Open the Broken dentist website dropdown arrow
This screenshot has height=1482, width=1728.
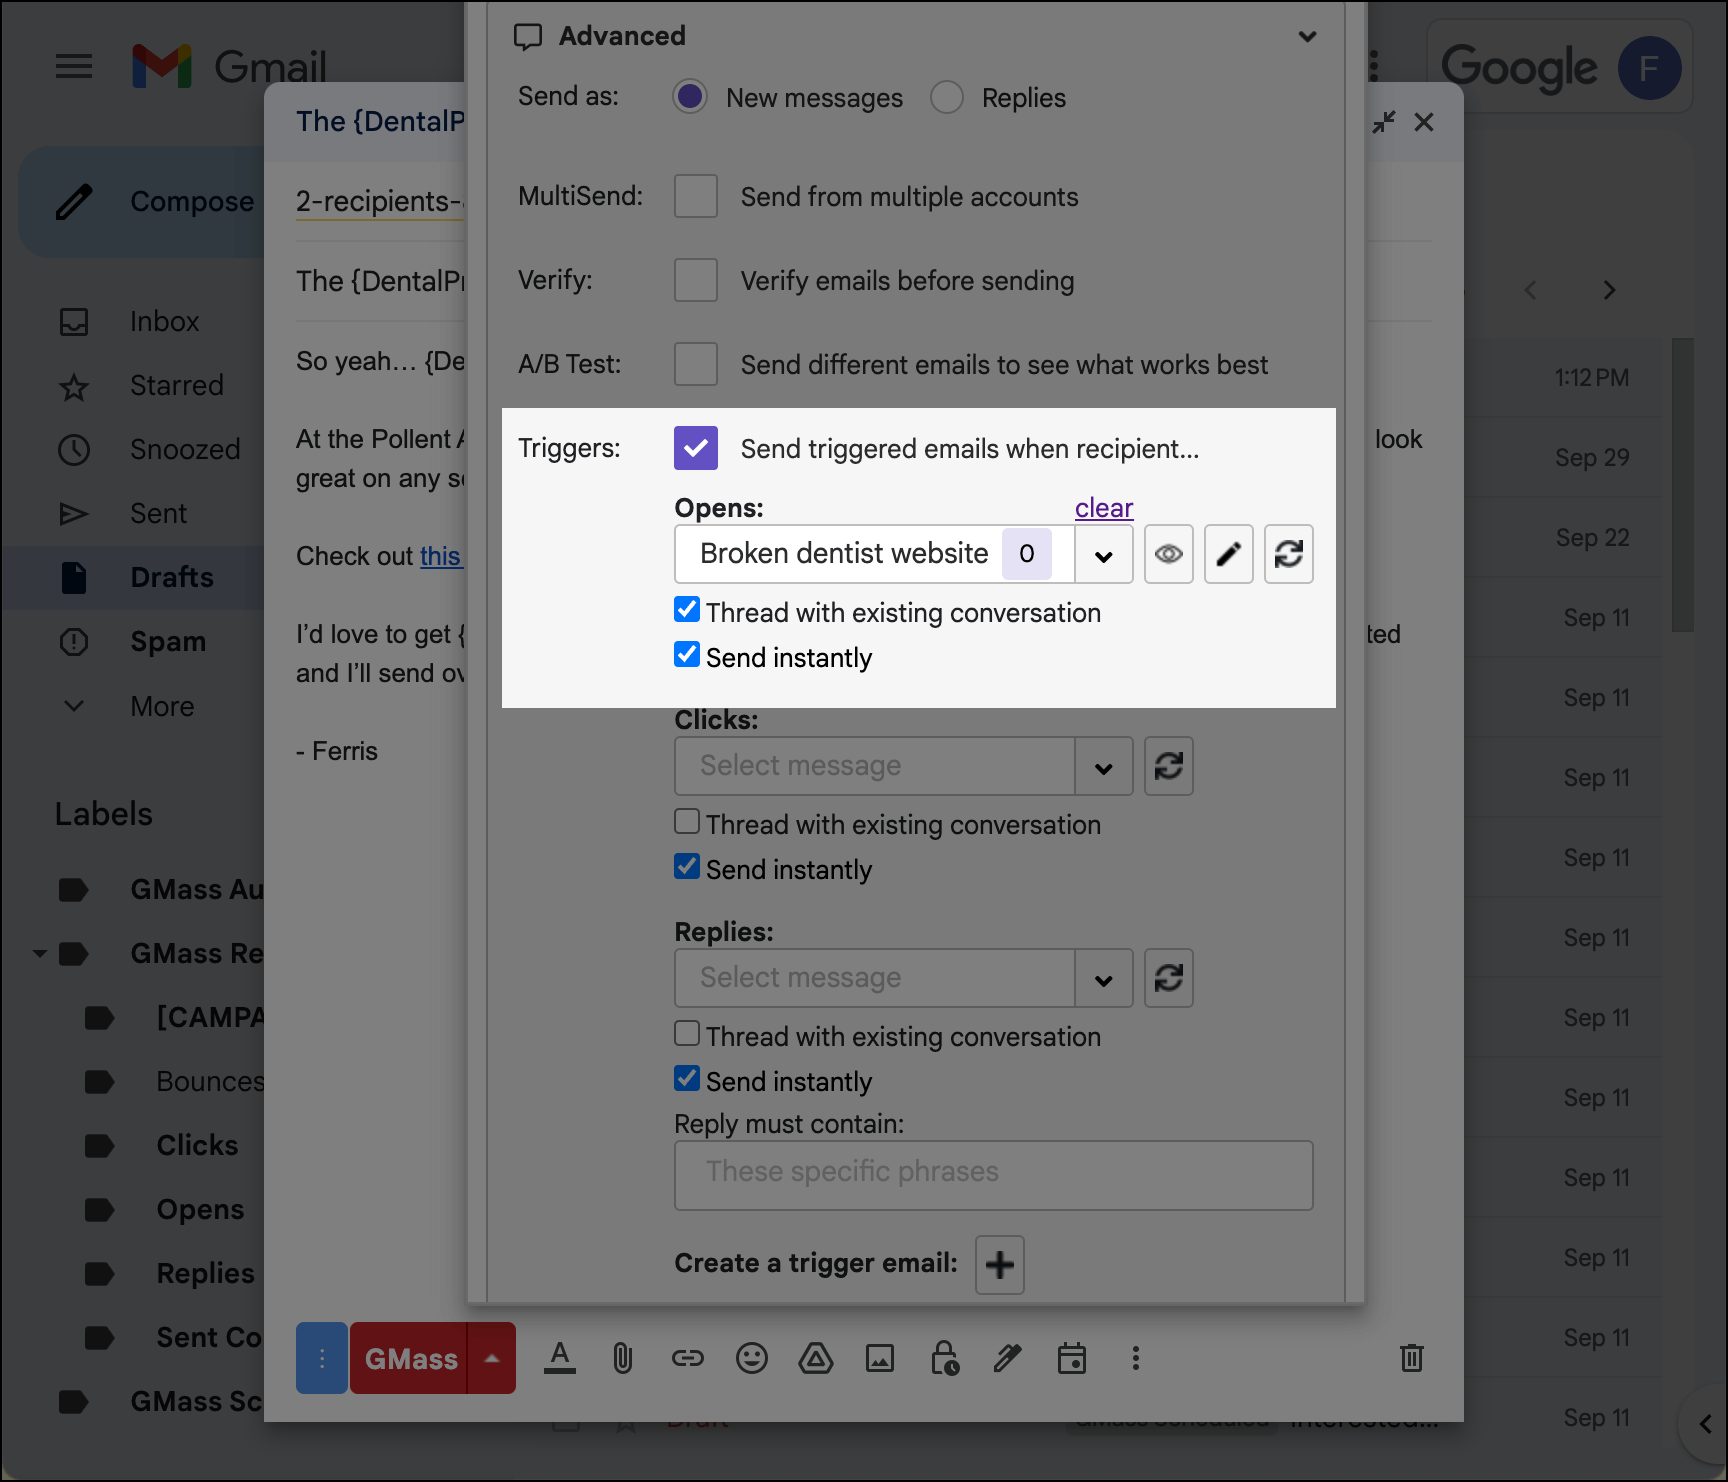coord(1104,555)
